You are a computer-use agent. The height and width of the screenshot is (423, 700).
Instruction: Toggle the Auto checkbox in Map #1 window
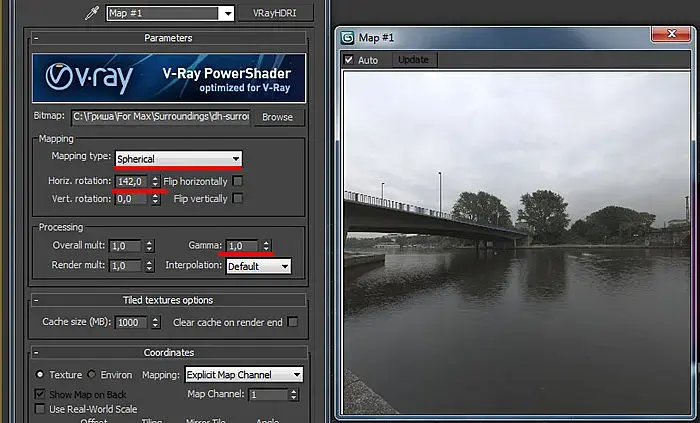[x=349, y=59]
